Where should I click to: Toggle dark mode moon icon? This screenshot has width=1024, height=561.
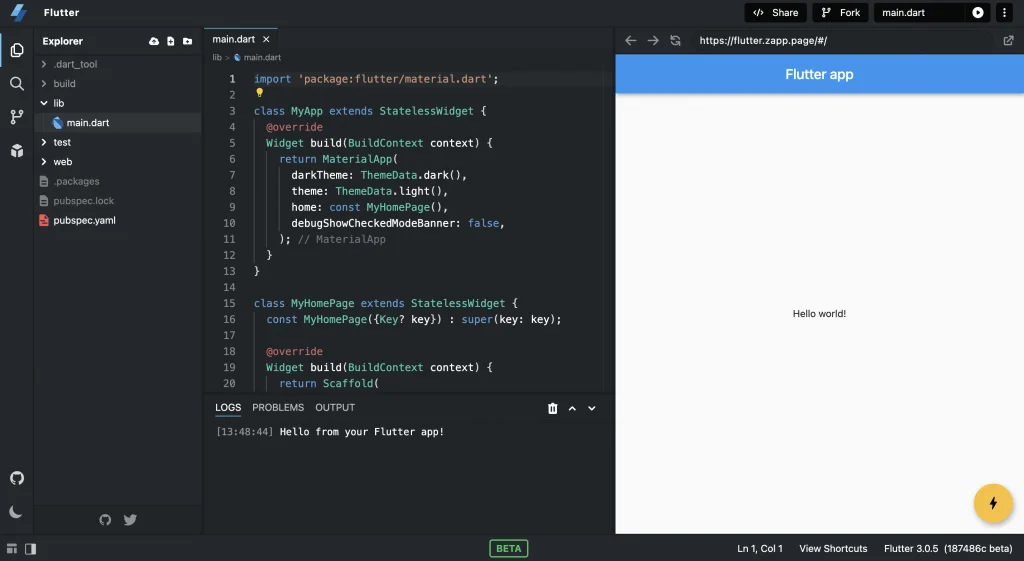click(16, 512)
